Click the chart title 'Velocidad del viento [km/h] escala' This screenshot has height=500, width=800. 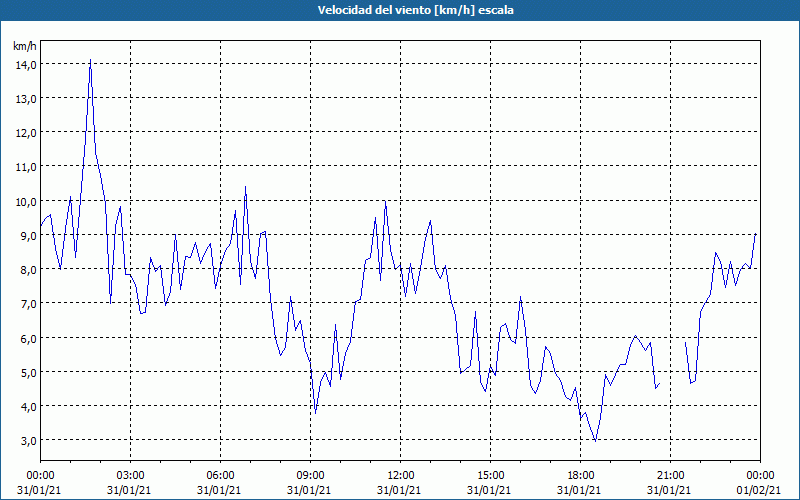(415, 10)
